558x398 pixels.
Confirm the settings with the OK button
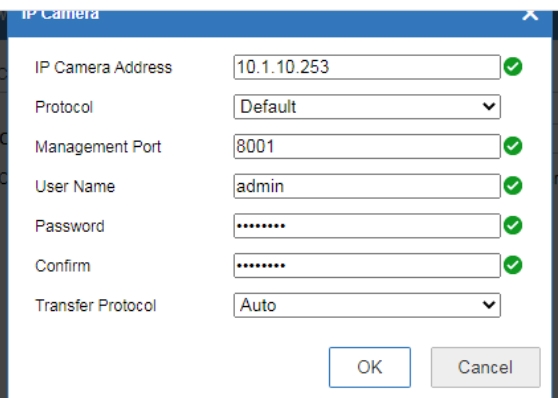point(370,367)
